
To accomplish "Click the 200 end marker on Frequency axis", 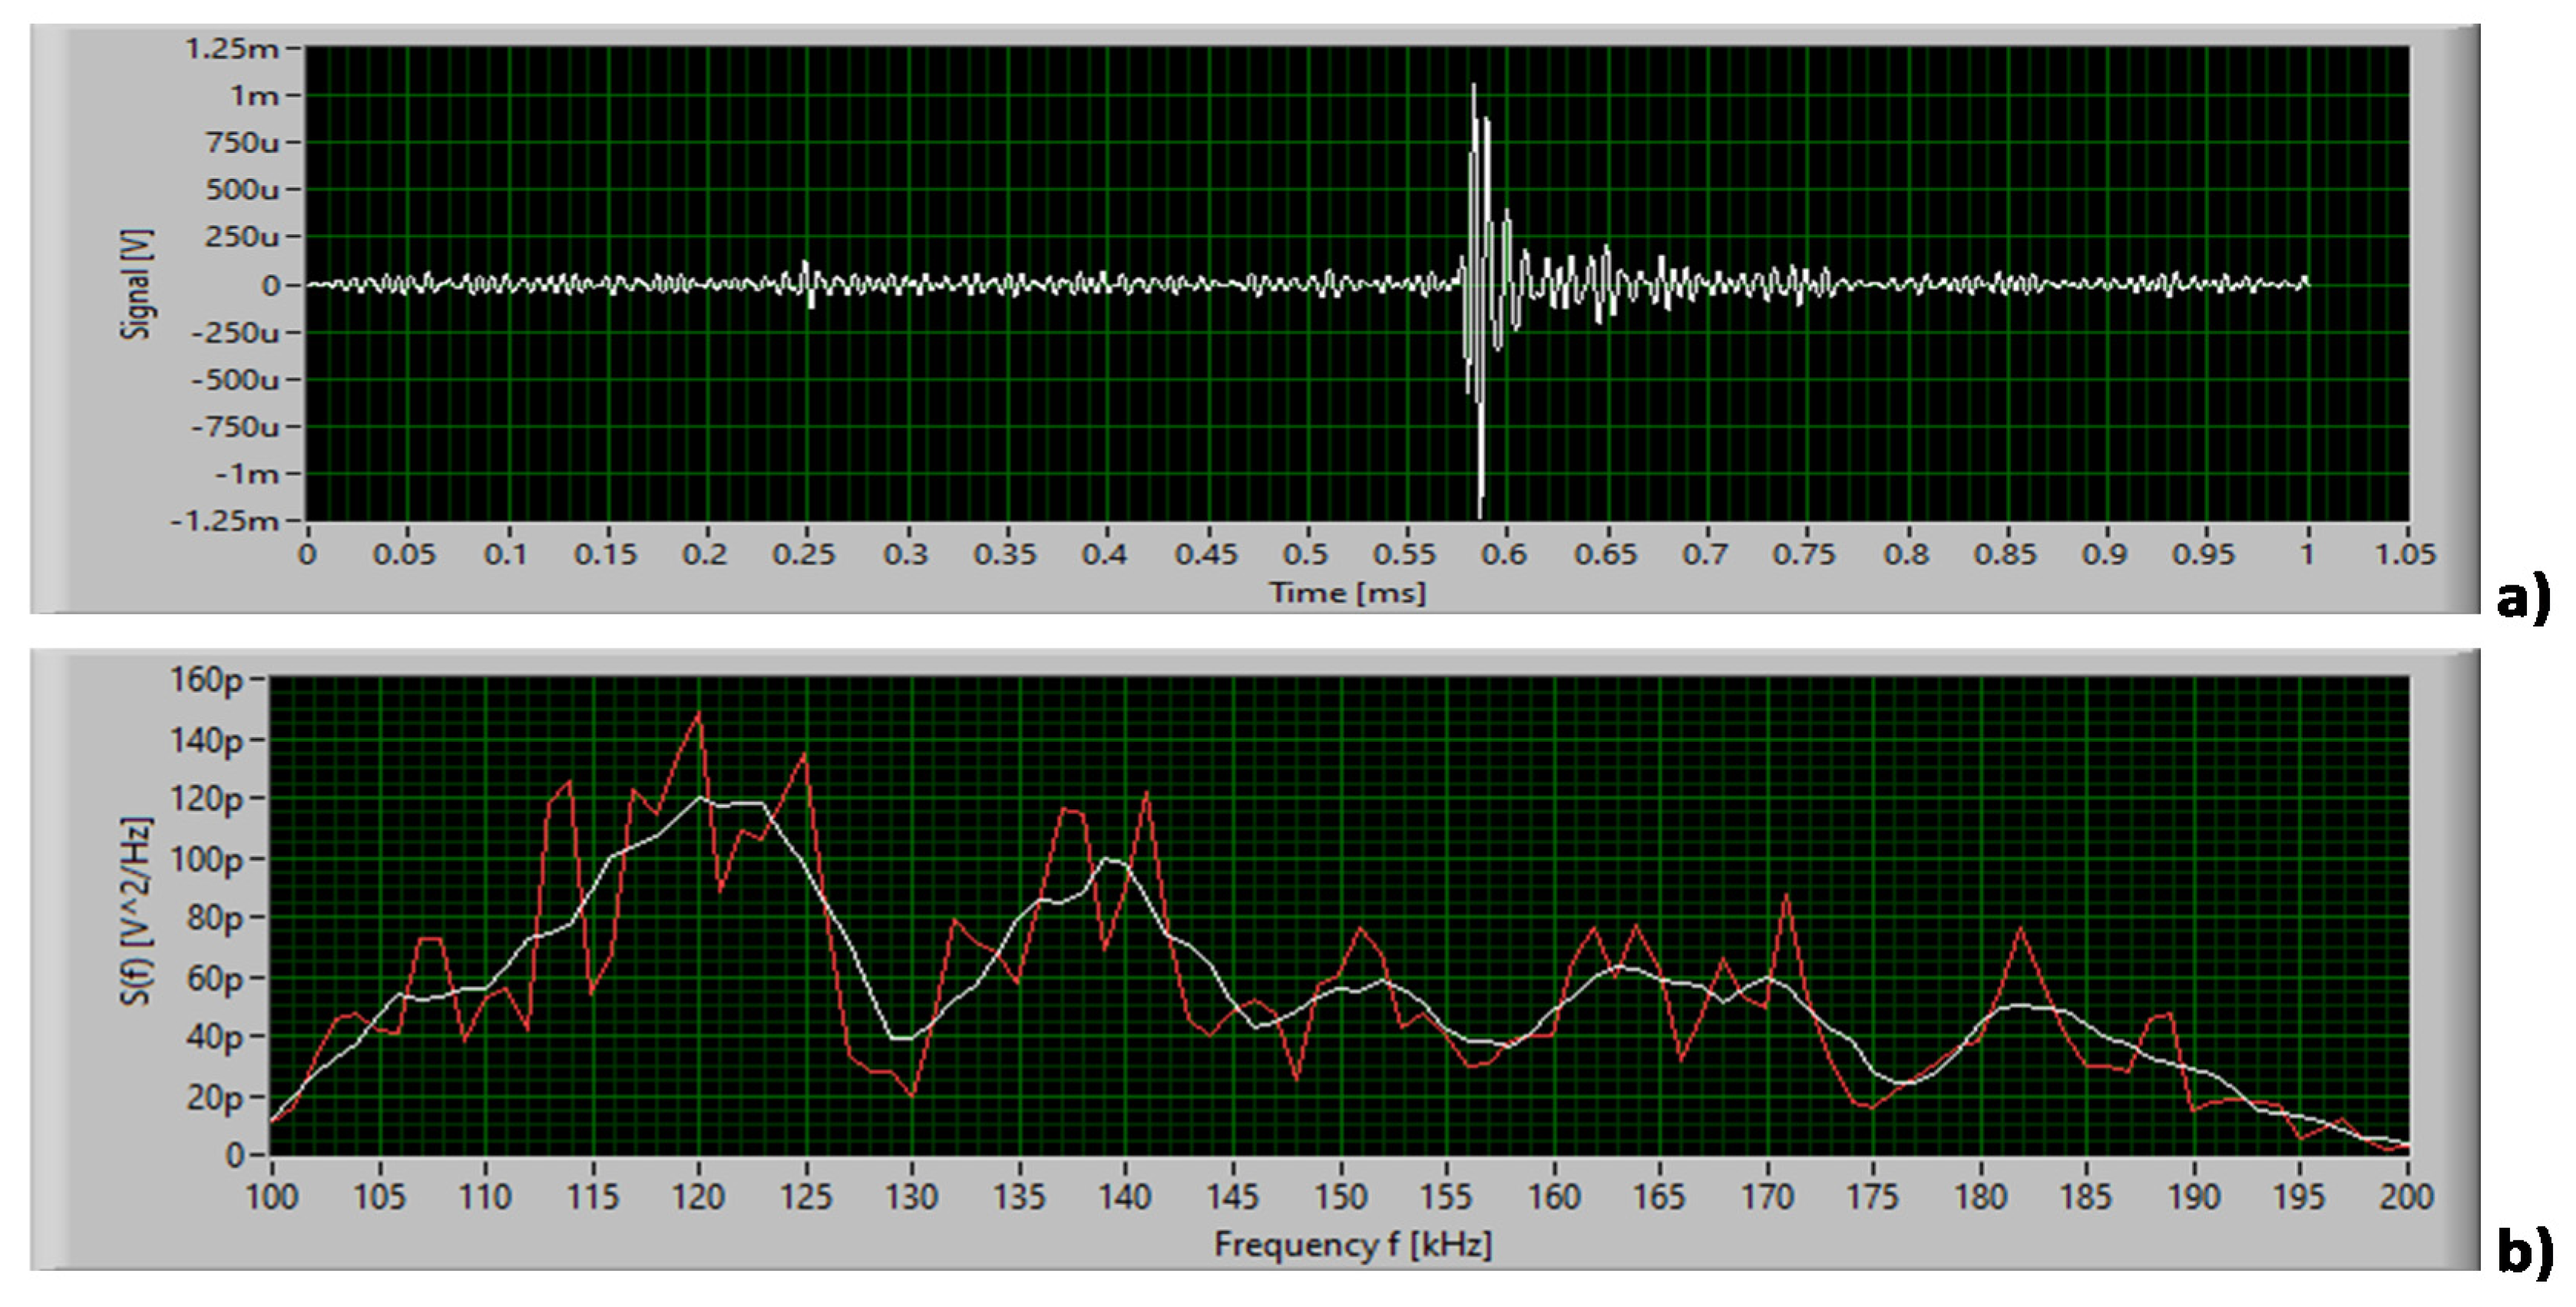I will [2406, 1197].
